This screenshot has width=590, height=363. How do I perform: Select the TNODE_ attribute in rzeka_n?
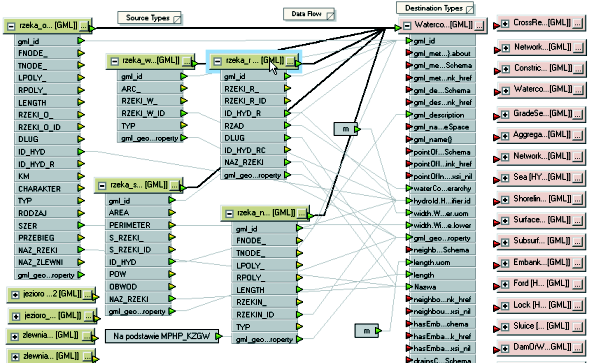click(264, 253)
